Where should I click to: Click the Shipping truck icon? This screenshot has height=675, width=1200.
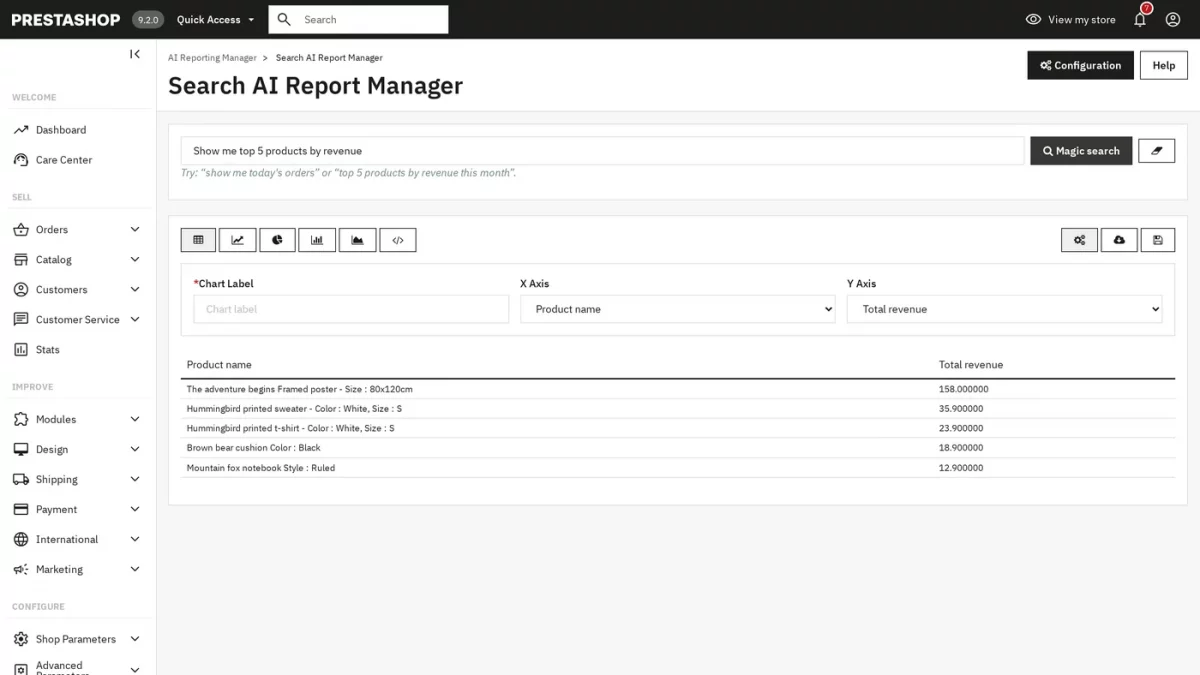[21, 480]
